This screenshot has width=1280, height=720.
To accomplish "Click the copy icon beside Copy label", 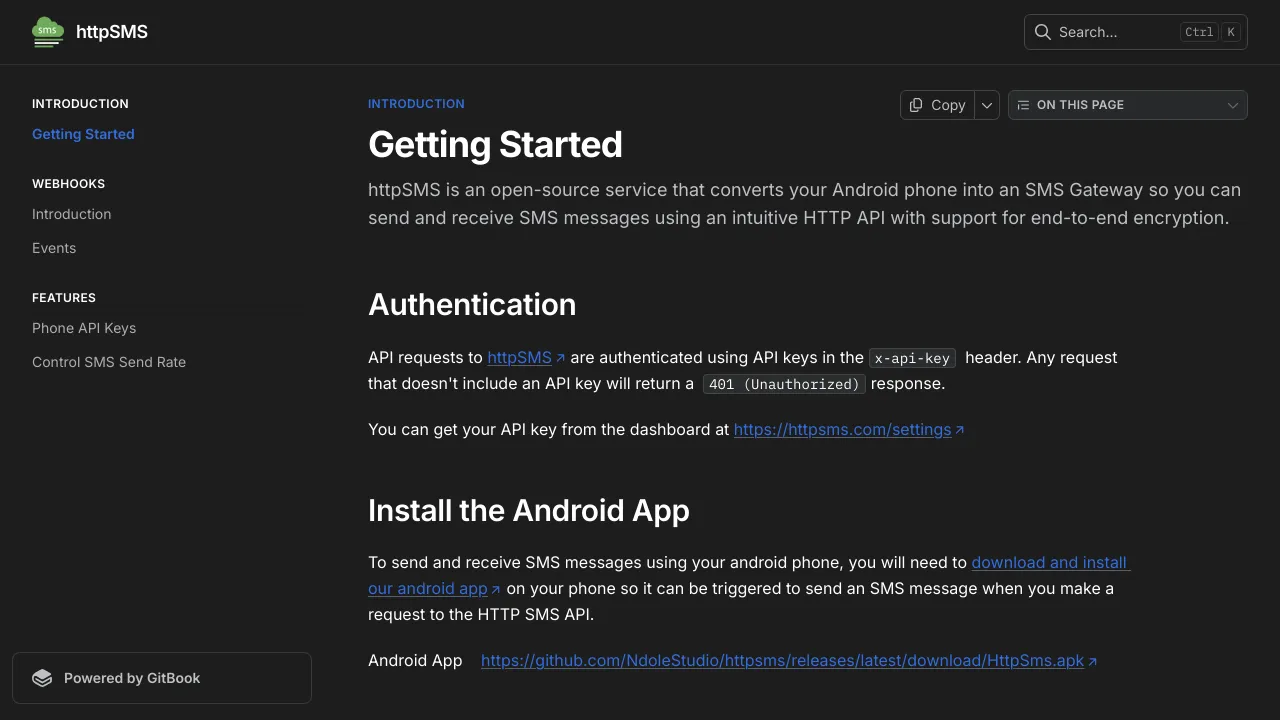I will click(x=916, y=105).
